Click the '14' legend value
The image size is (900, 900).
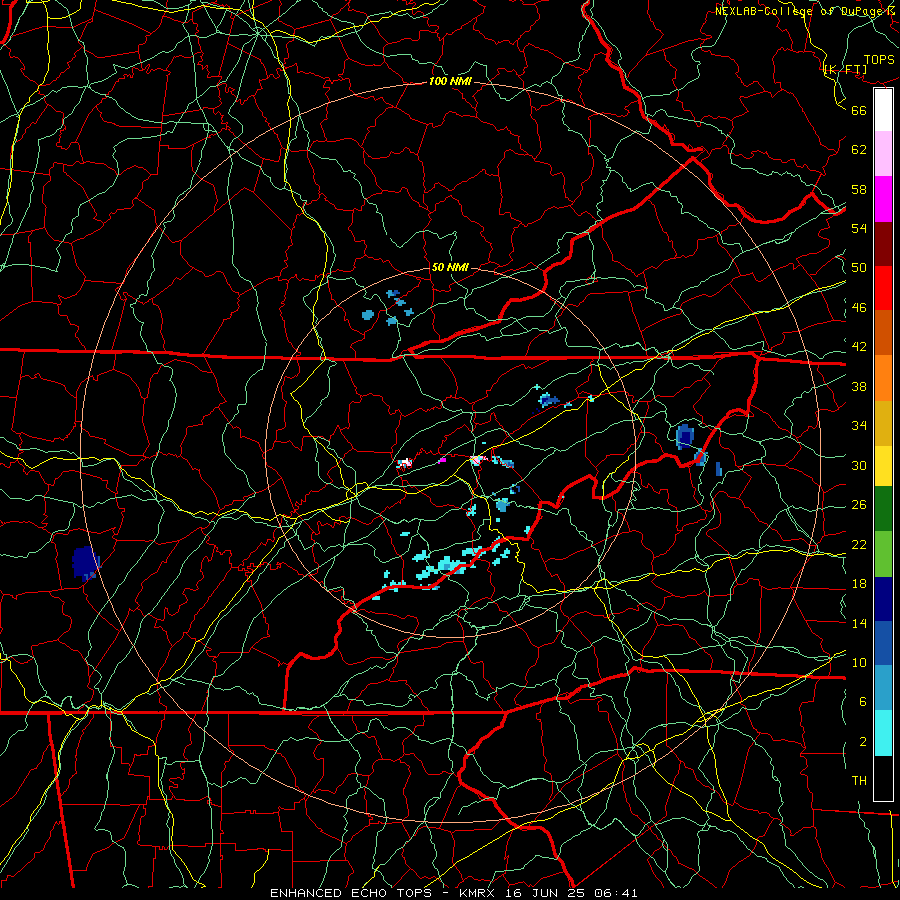tap(859, 623)
